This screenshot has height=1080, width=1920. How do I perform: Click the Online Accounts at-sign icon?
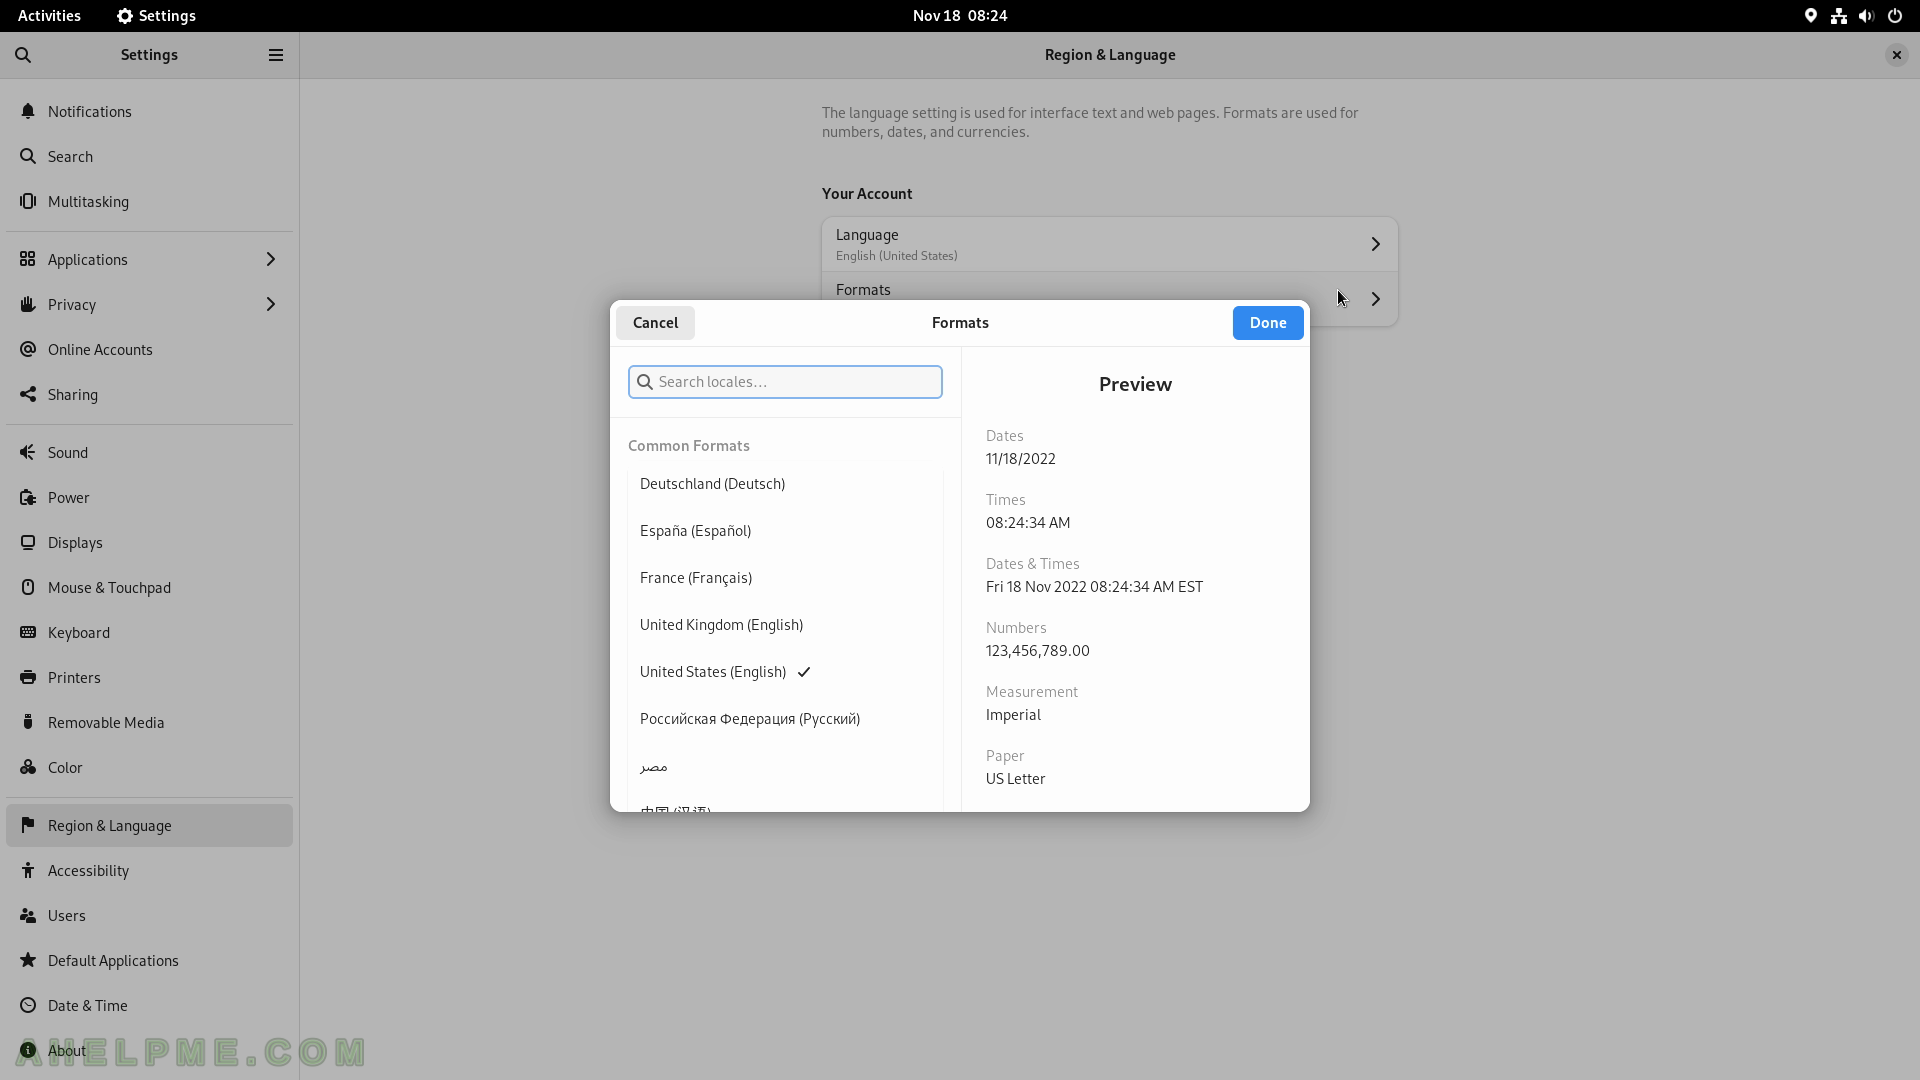coord(28,349)
